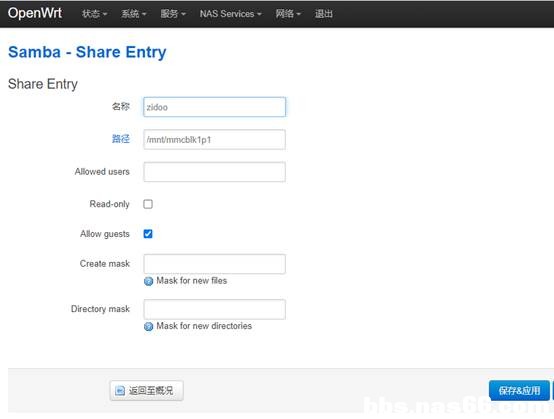Click the Samba - Share Entry heading

click(87, 52)
